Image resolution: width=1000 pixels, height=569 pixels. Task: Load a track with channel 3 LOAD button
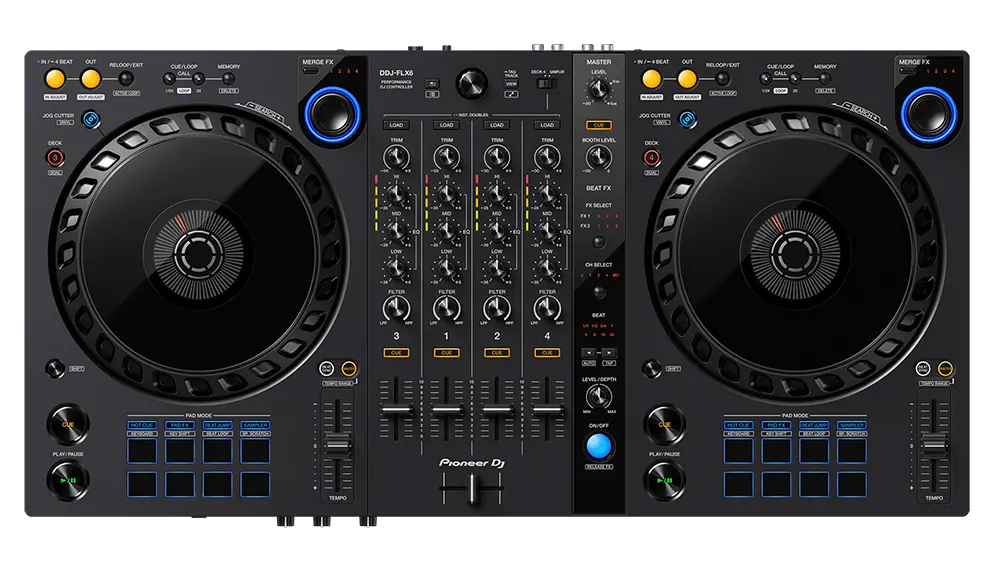pyautogui.click(x=396, y=125)
